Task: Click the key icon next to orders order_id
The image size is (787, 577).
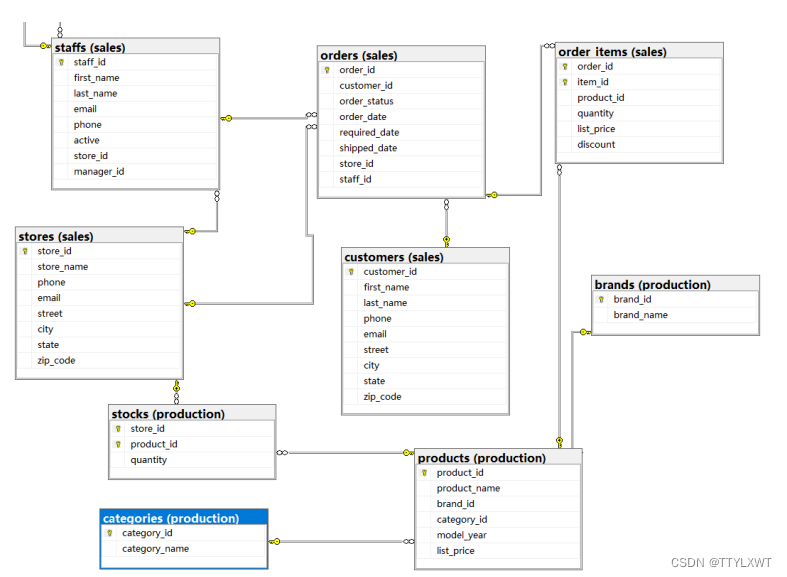Action: coord(327,70)
